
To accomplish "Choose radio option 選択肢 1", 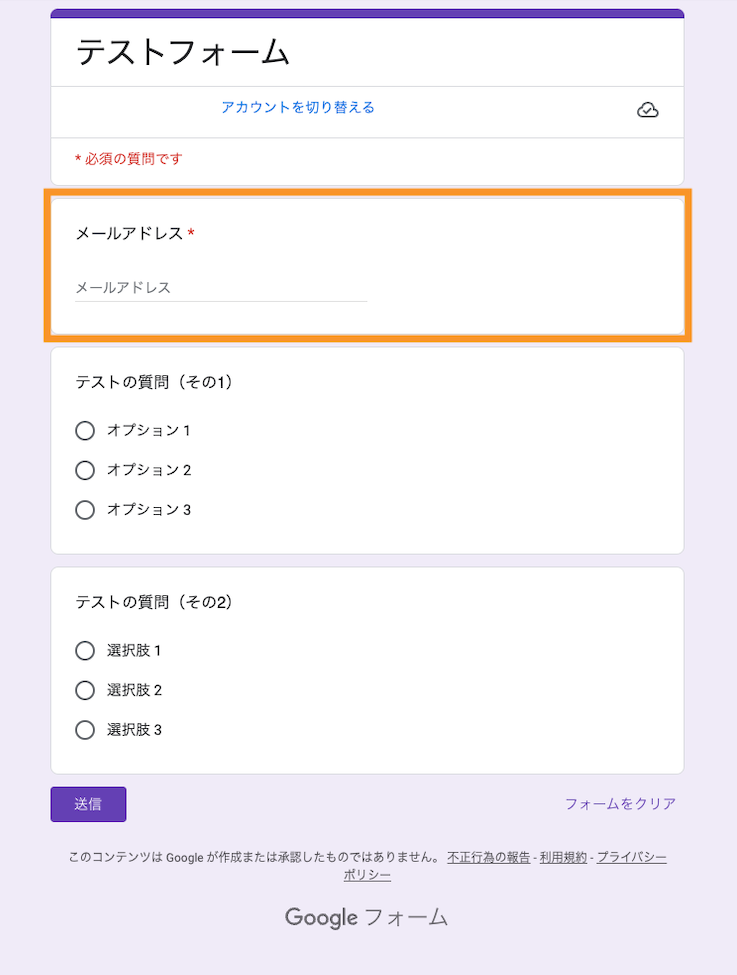I will pyautogui.click(x=85, y=650).
